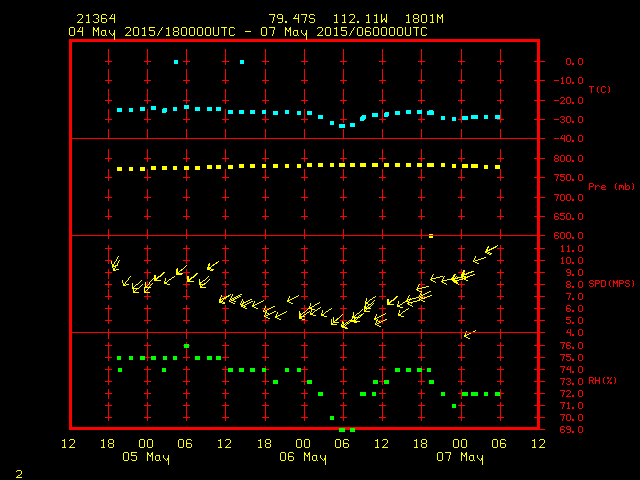Click the elevation label 1801M
Screen dimensions: 640x480
tap(424, 19)
